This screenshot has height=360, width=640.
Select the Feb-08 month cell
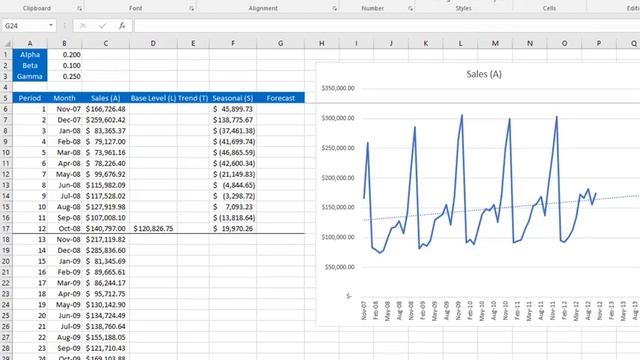(64, 142)
